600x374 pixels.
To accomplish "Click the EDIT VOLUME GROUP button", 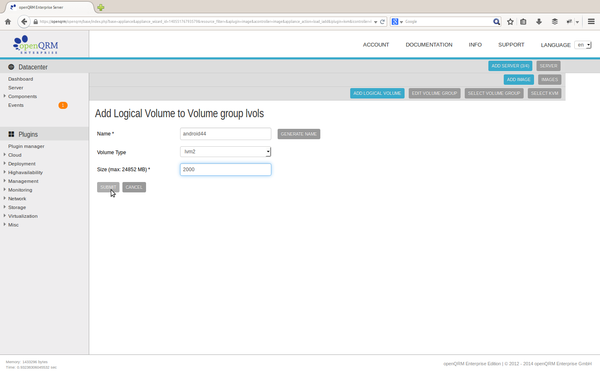I will click(x=434, y=93).
